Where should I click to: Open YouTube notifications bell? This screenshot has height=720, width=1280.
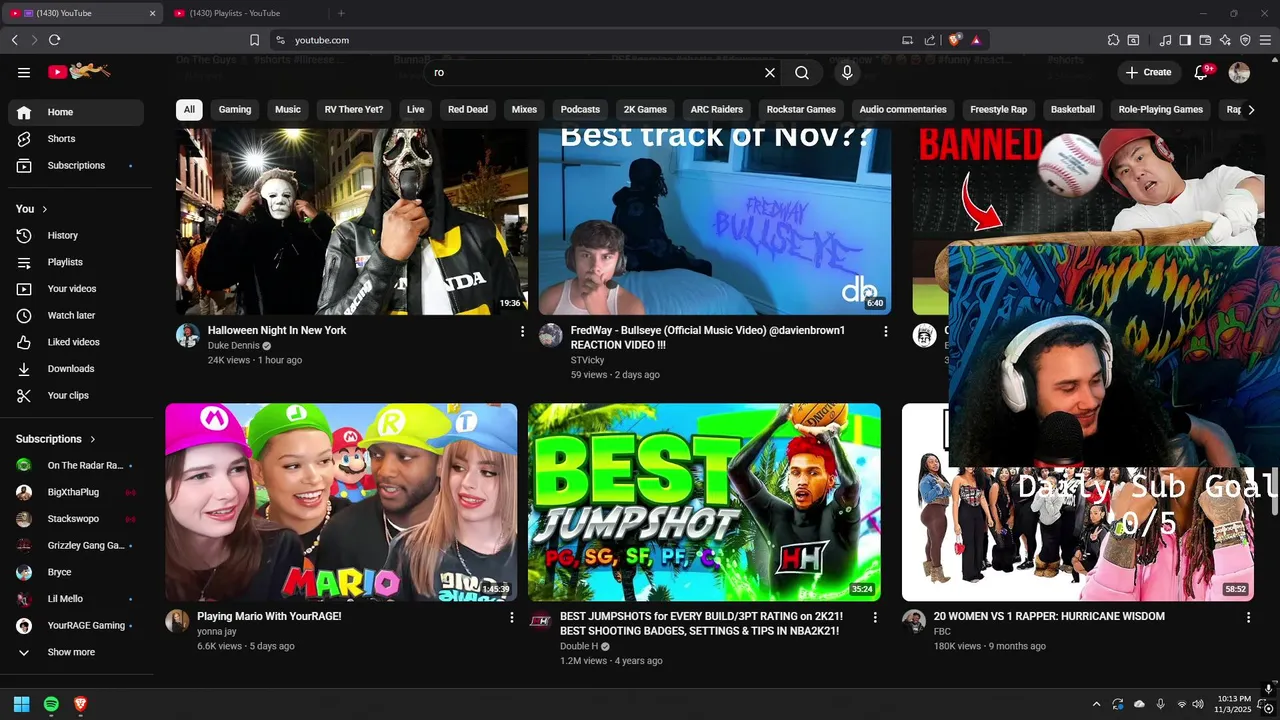coord(1203,72)
